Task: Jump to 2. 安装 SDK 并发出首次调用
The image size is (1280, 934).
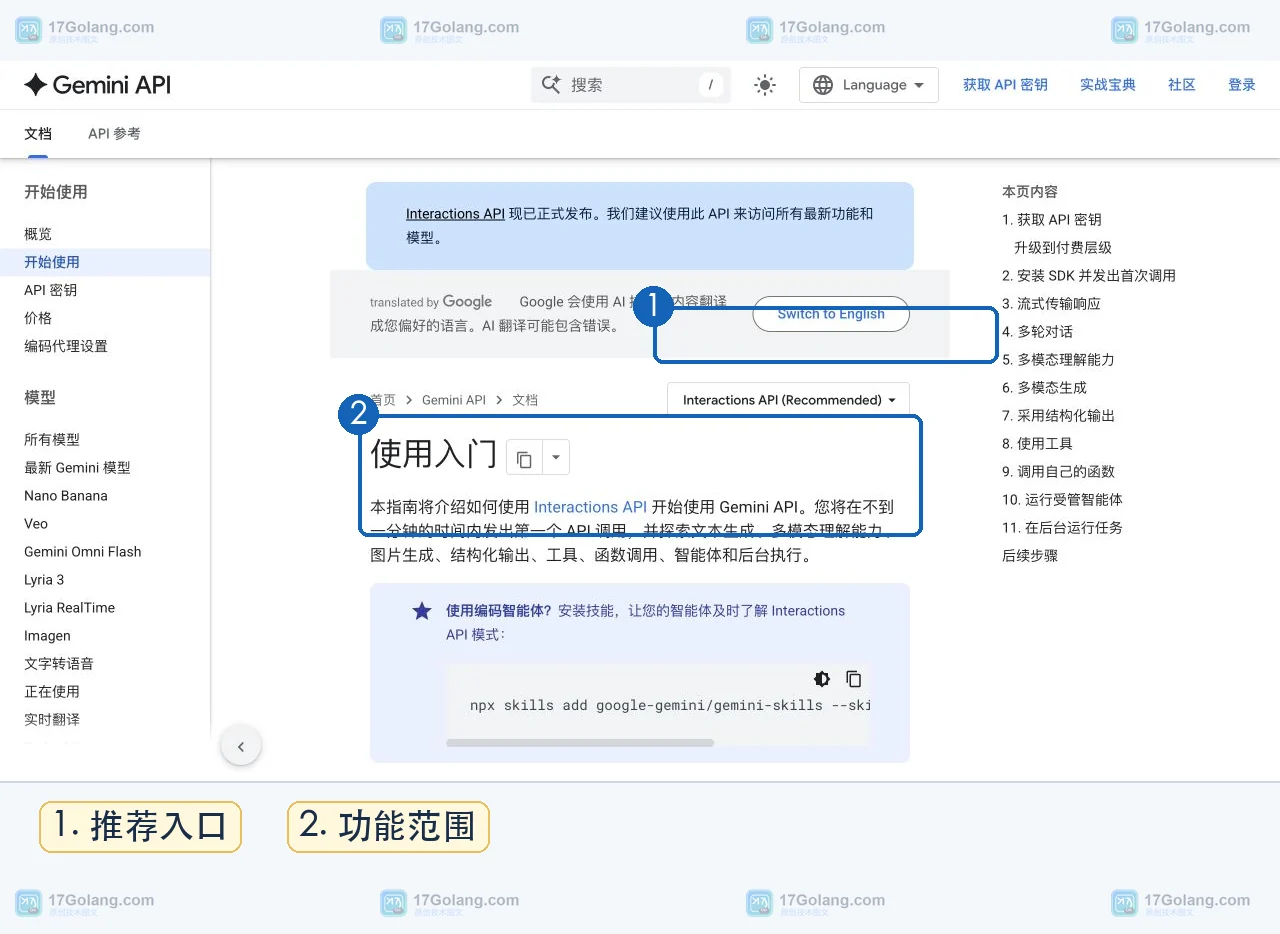Action: (1089, 276)
